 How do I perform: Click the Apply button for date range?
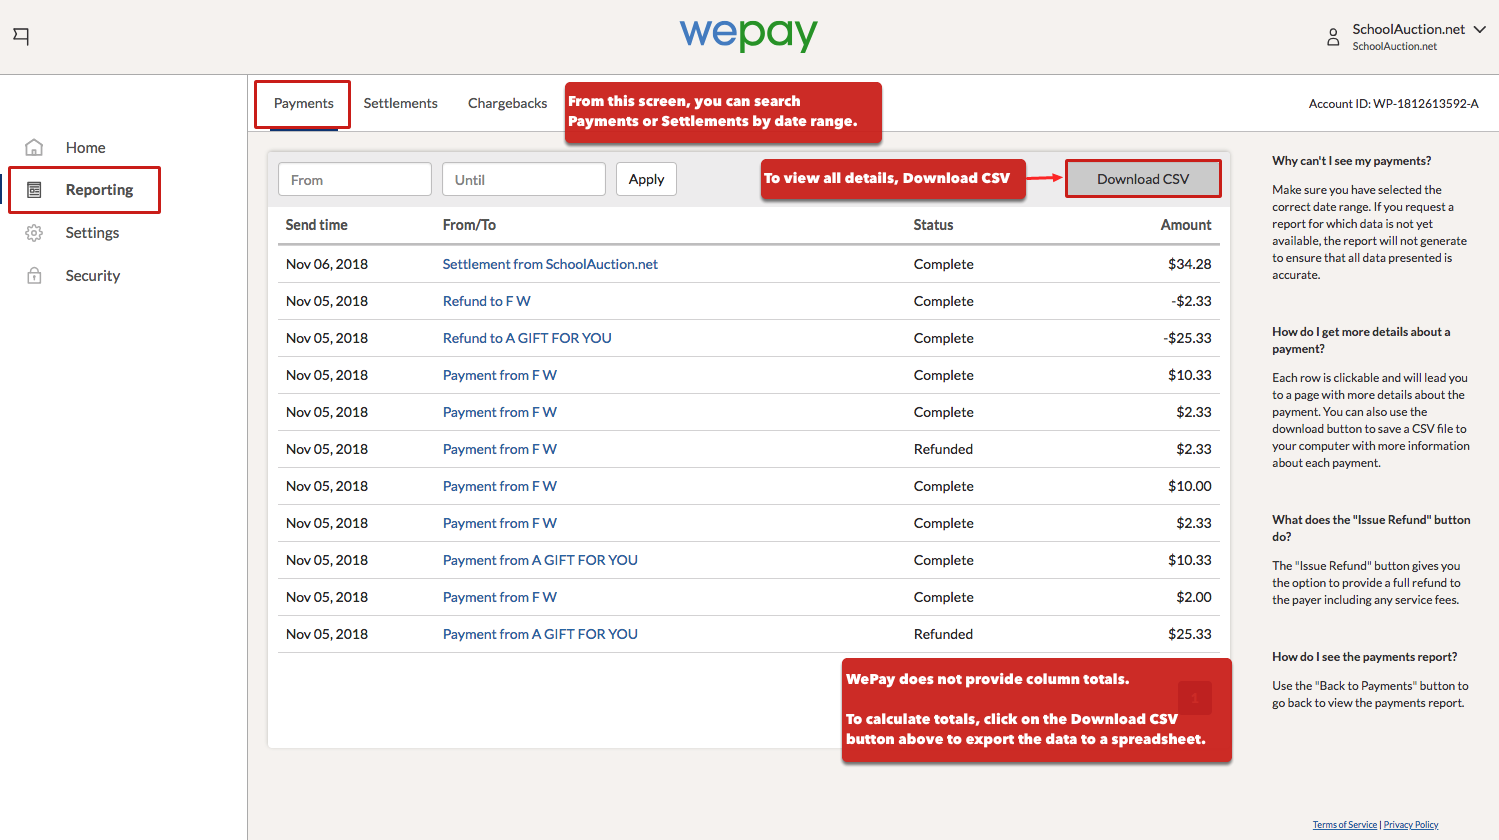click(x=646, y=178)
